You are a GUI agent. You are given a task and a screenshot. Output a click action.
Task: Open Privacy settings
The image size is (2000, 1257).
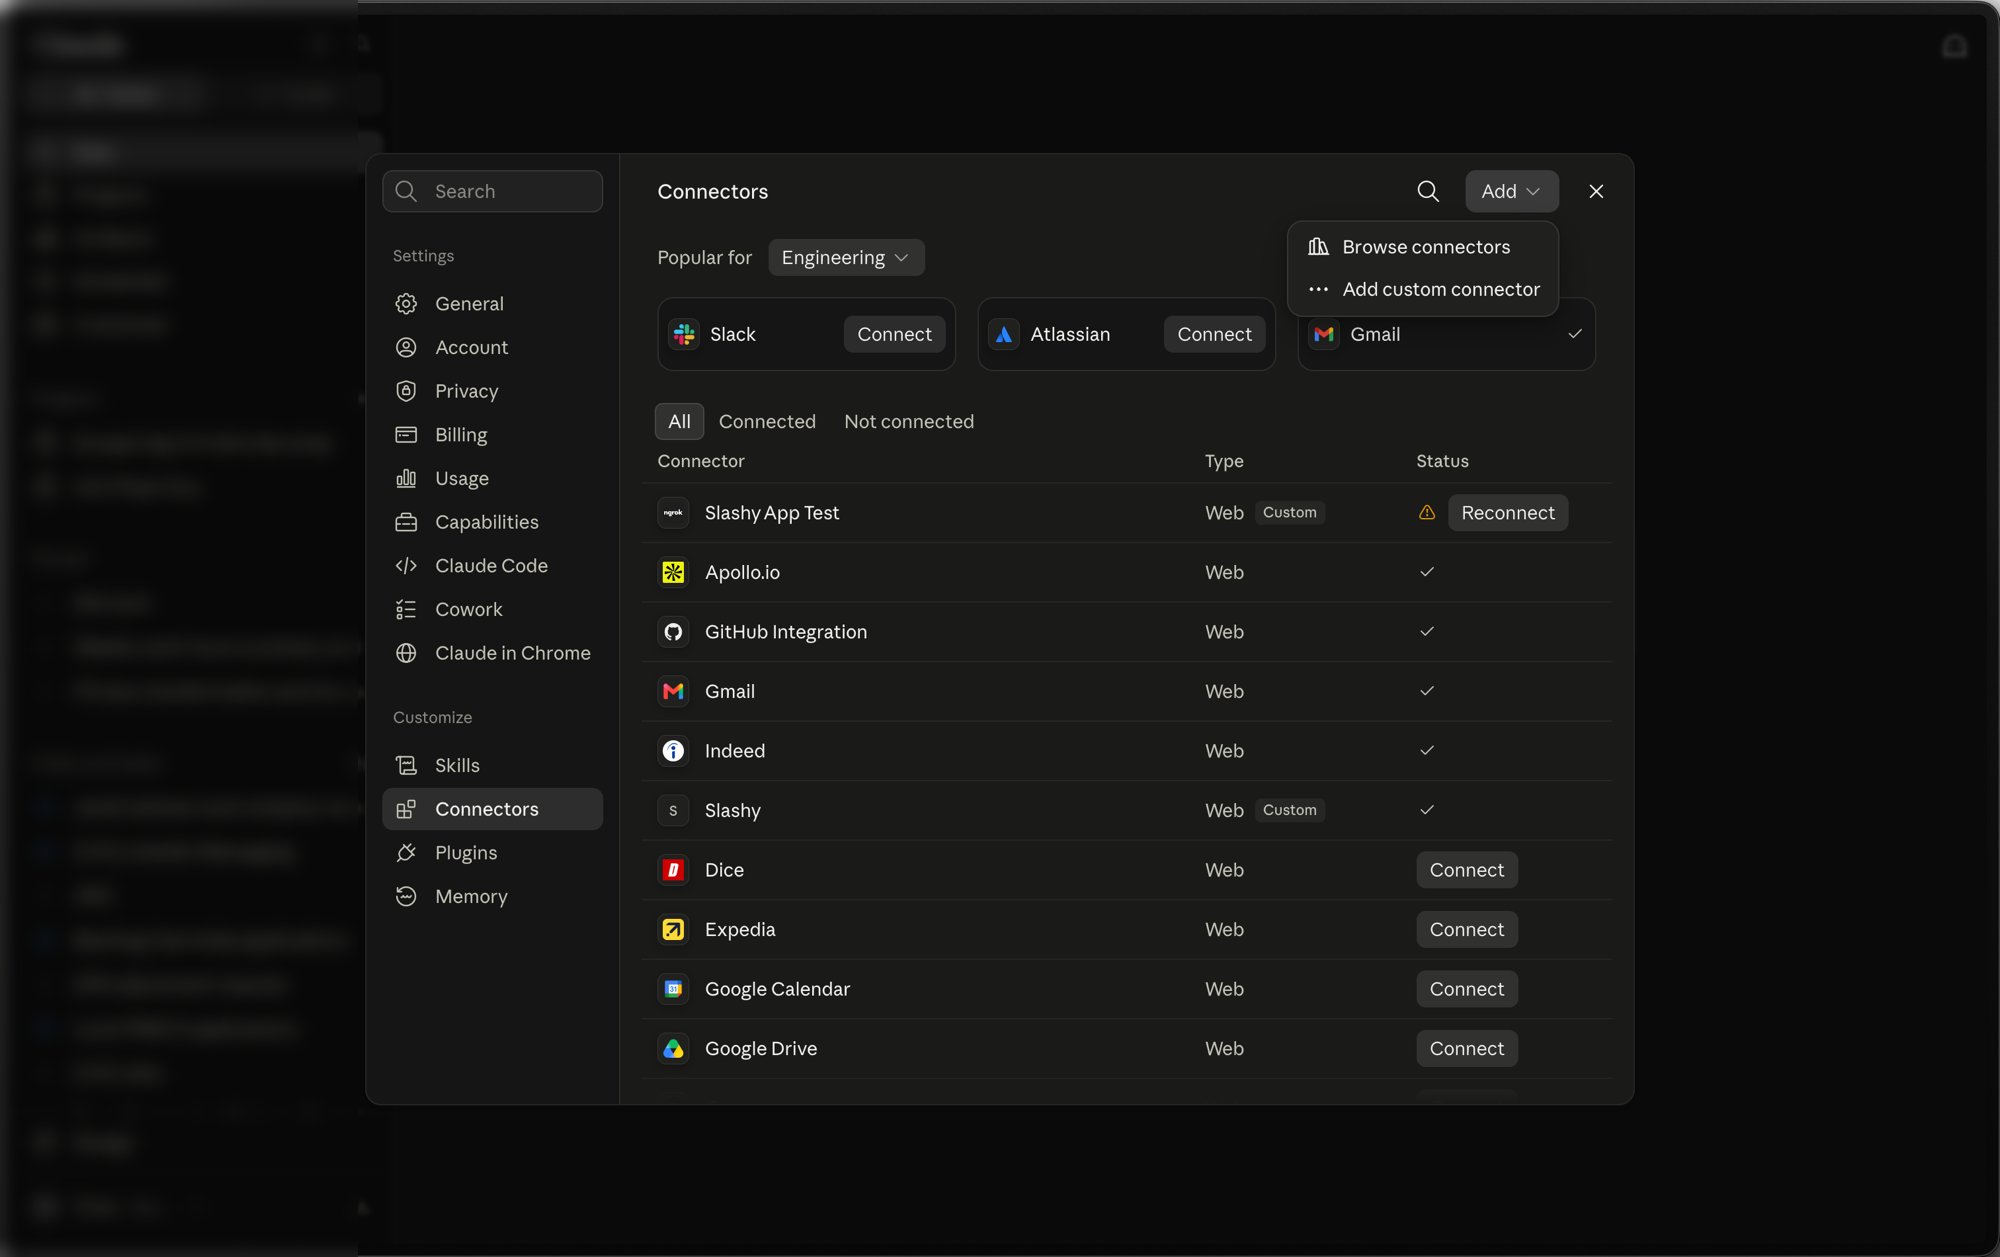point(492,391)
